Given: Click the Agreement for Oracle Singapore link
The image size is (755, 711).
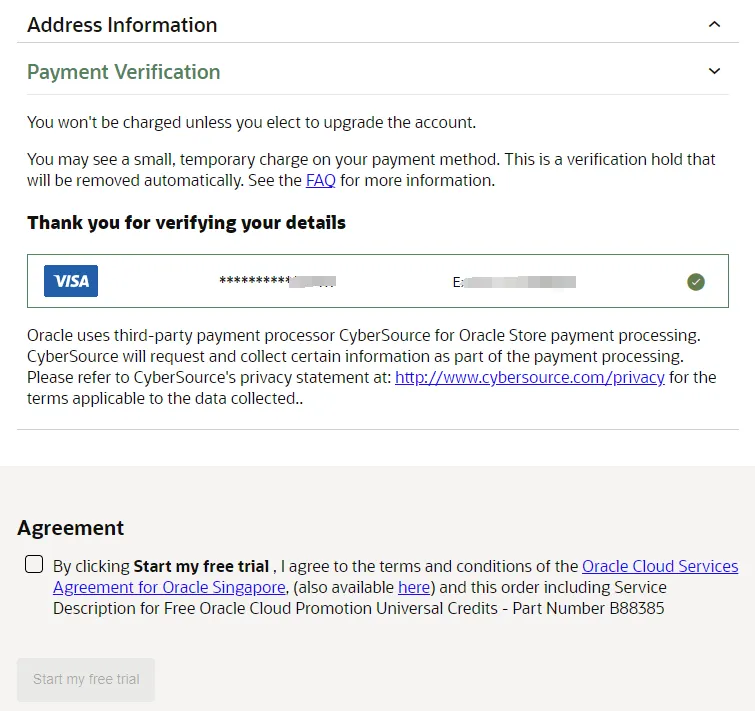Looking at the screenshot, I should 169,588.
